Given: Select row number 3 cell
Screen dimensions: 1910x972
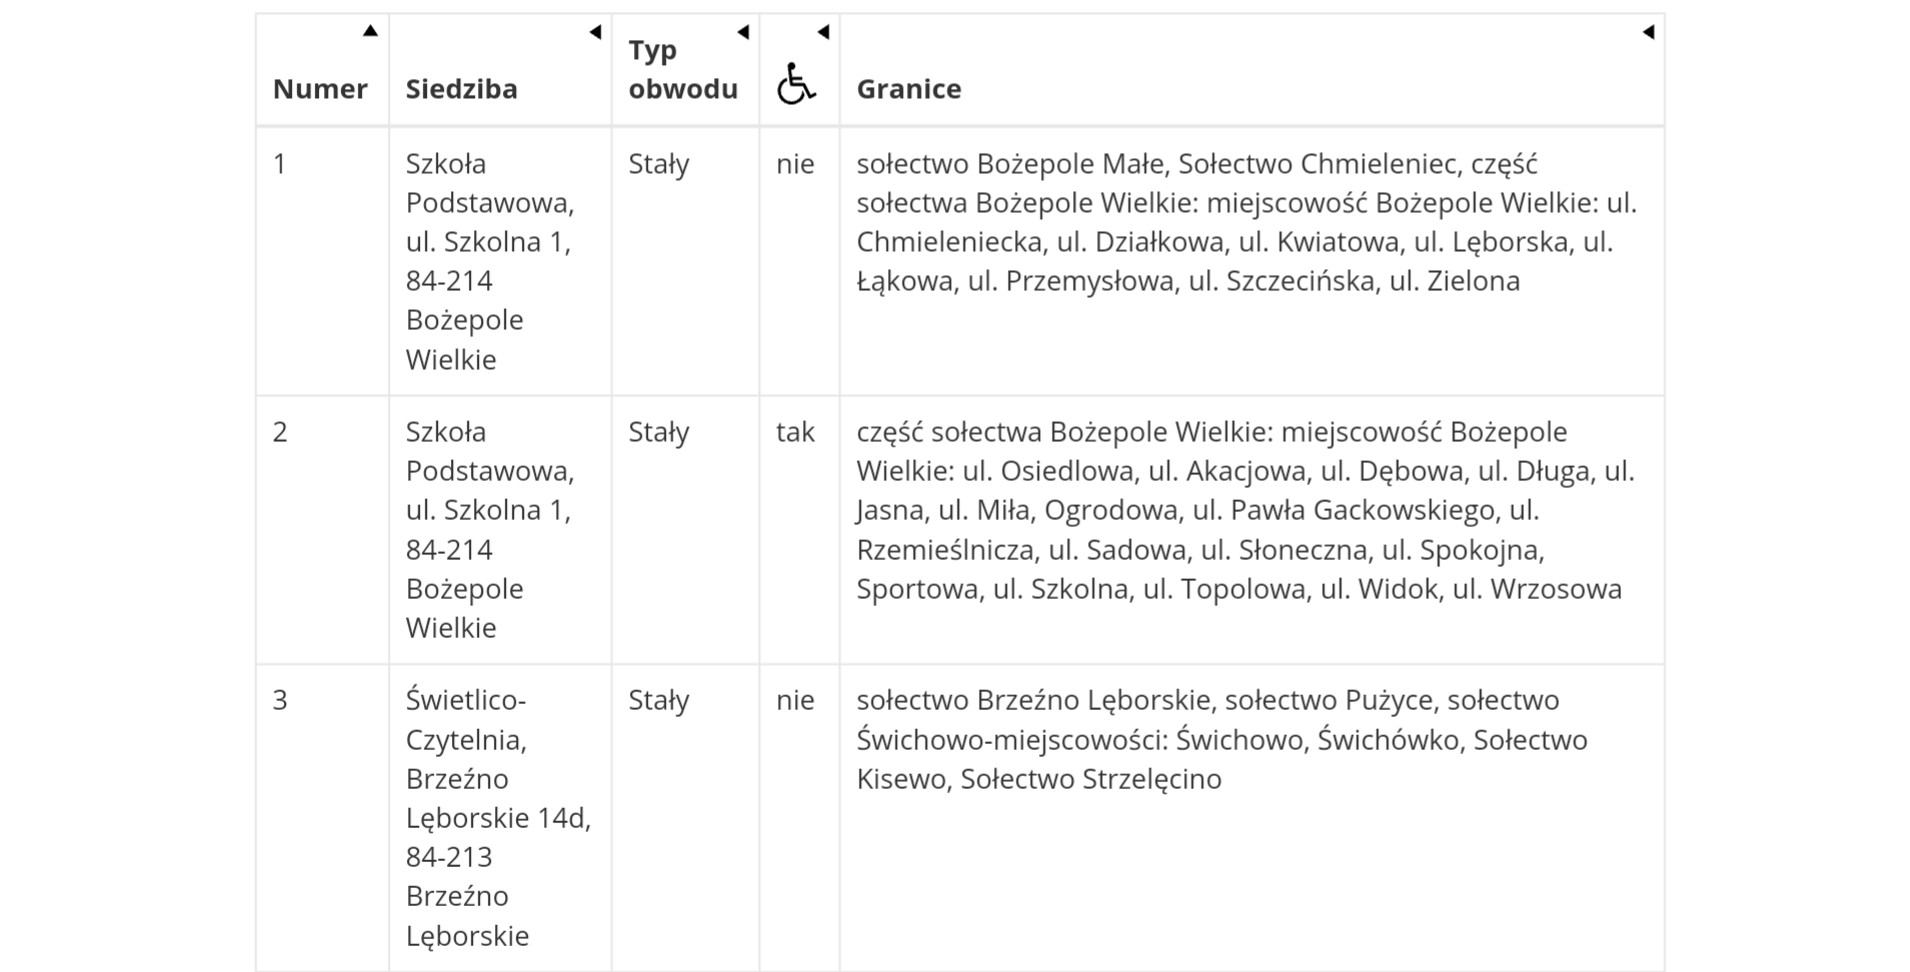Looking at the screenshot, I should 280,700.
